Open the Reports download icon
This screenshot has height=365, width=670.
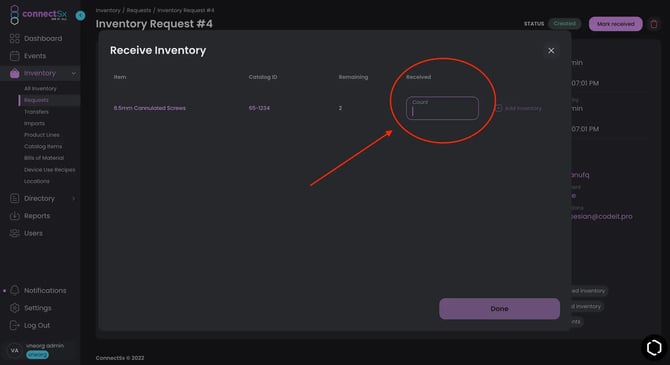[x=15, y=216]
